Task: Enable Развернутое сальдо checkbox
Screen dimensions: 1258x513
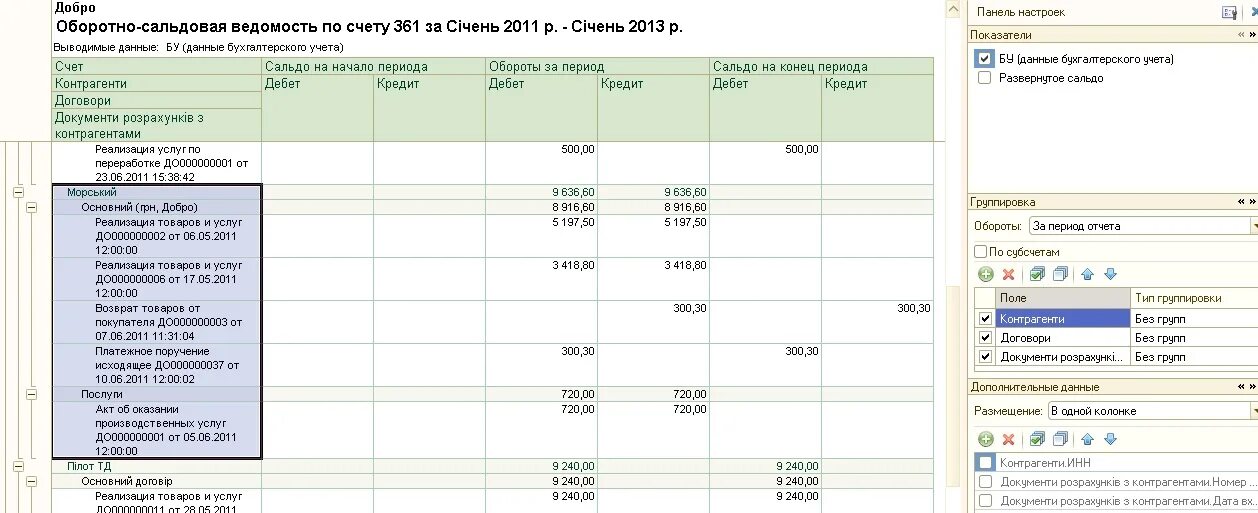Action: tap(985, 78)
